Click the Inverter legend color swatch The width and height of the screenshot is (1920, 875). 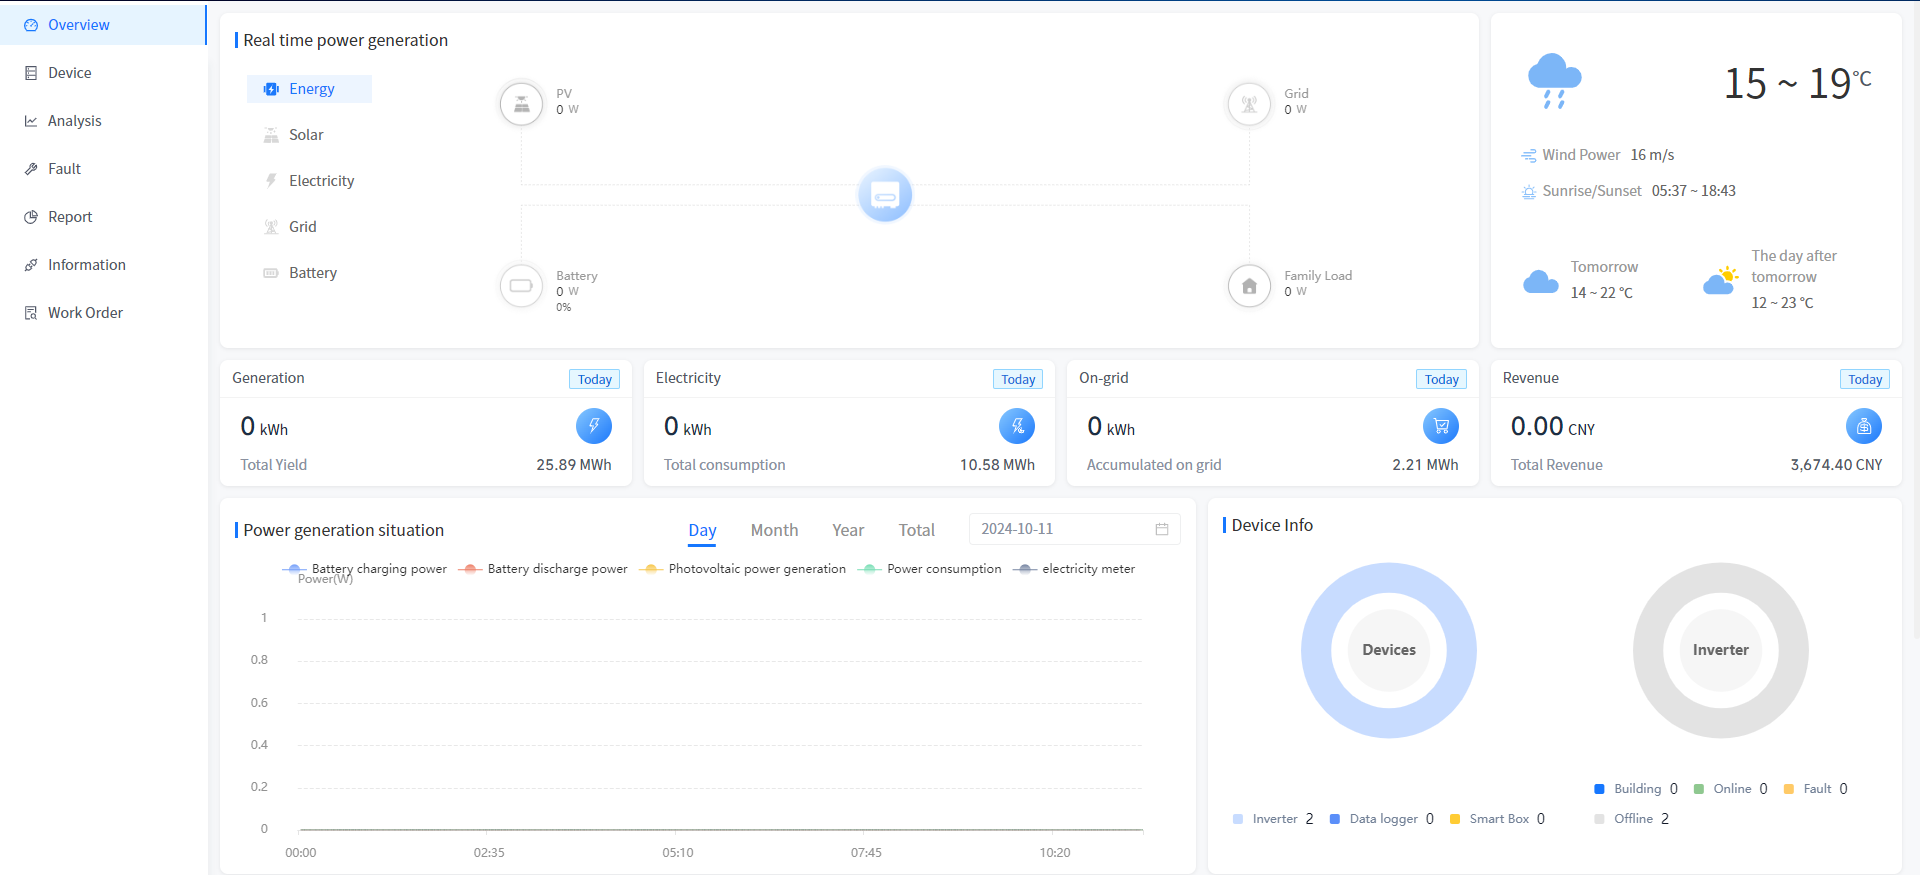click(x=1238, y=819)
